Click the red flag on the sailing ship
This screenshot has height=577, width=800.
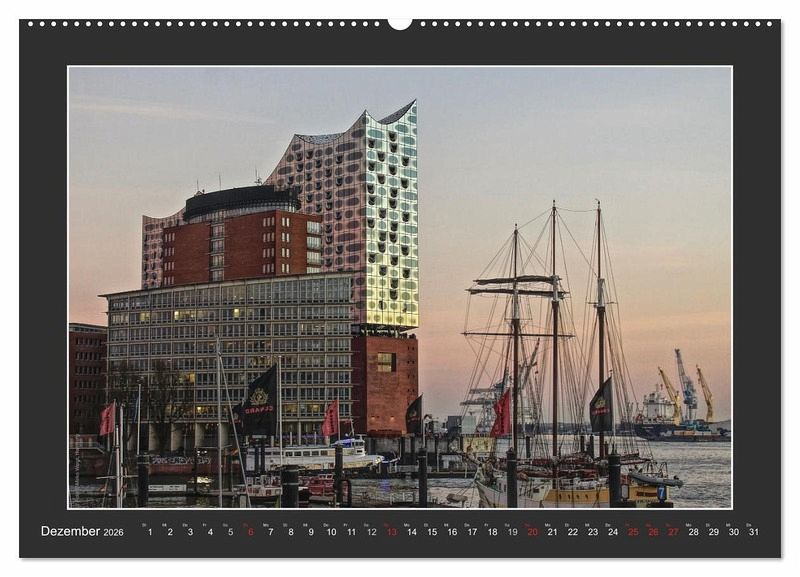501,415
